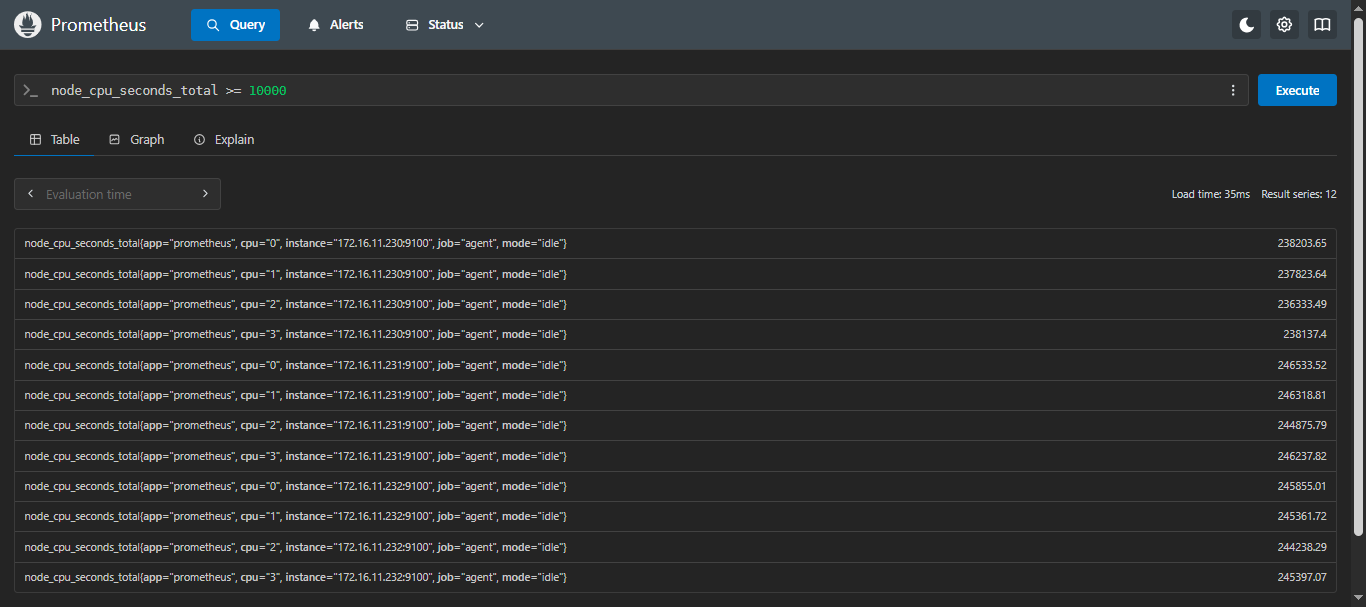Open query options three-dot menu
The height and width of the screenshot is (607, 1366).
coord(1233,90)
